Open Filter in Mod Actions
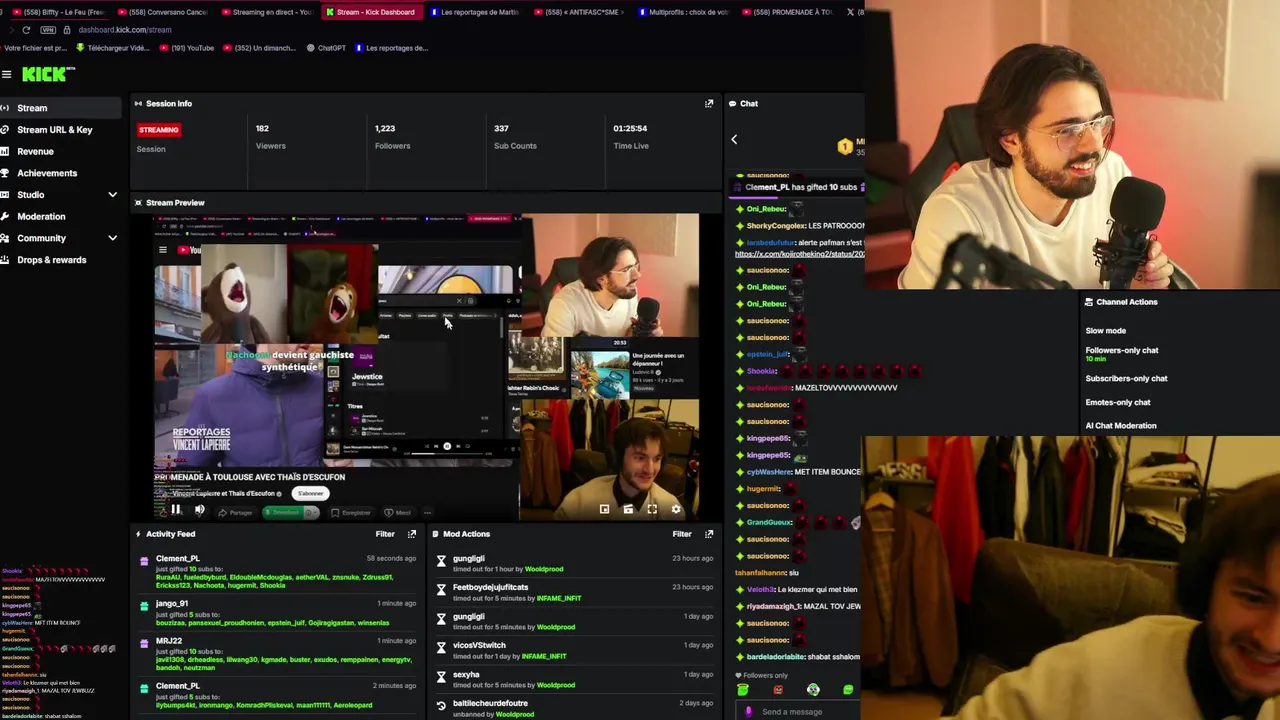1280x720 pixels. pyautogui.click(x=682, y=534)
